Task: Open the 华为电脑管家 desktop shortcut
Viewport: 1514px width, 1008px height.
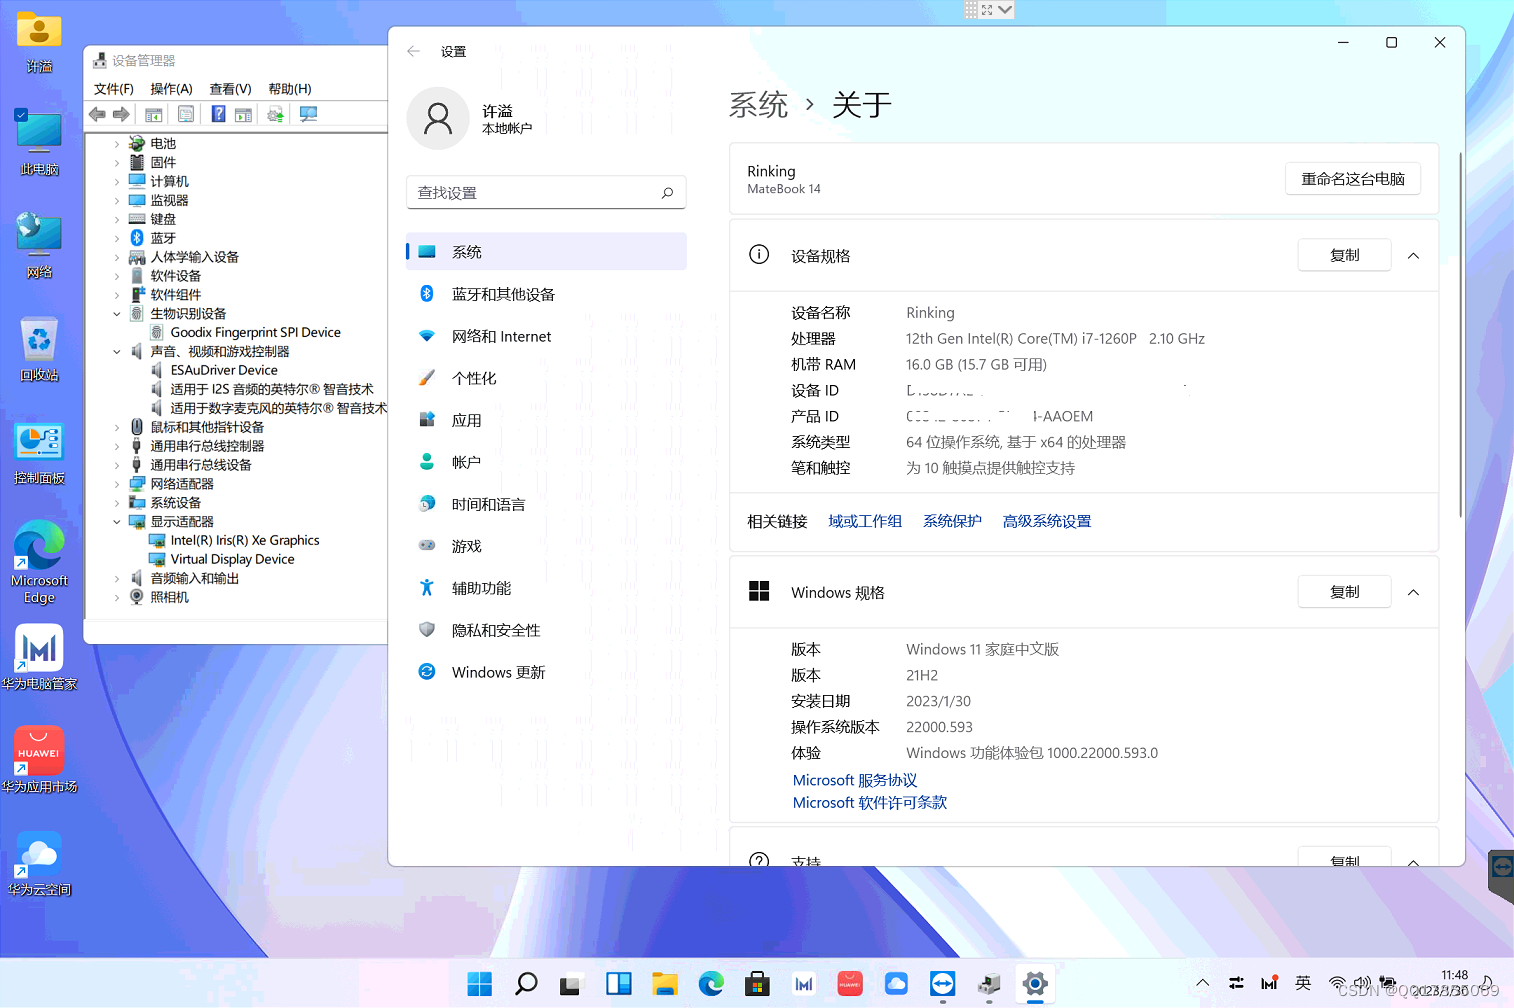Action: click(x=39, y=657)
